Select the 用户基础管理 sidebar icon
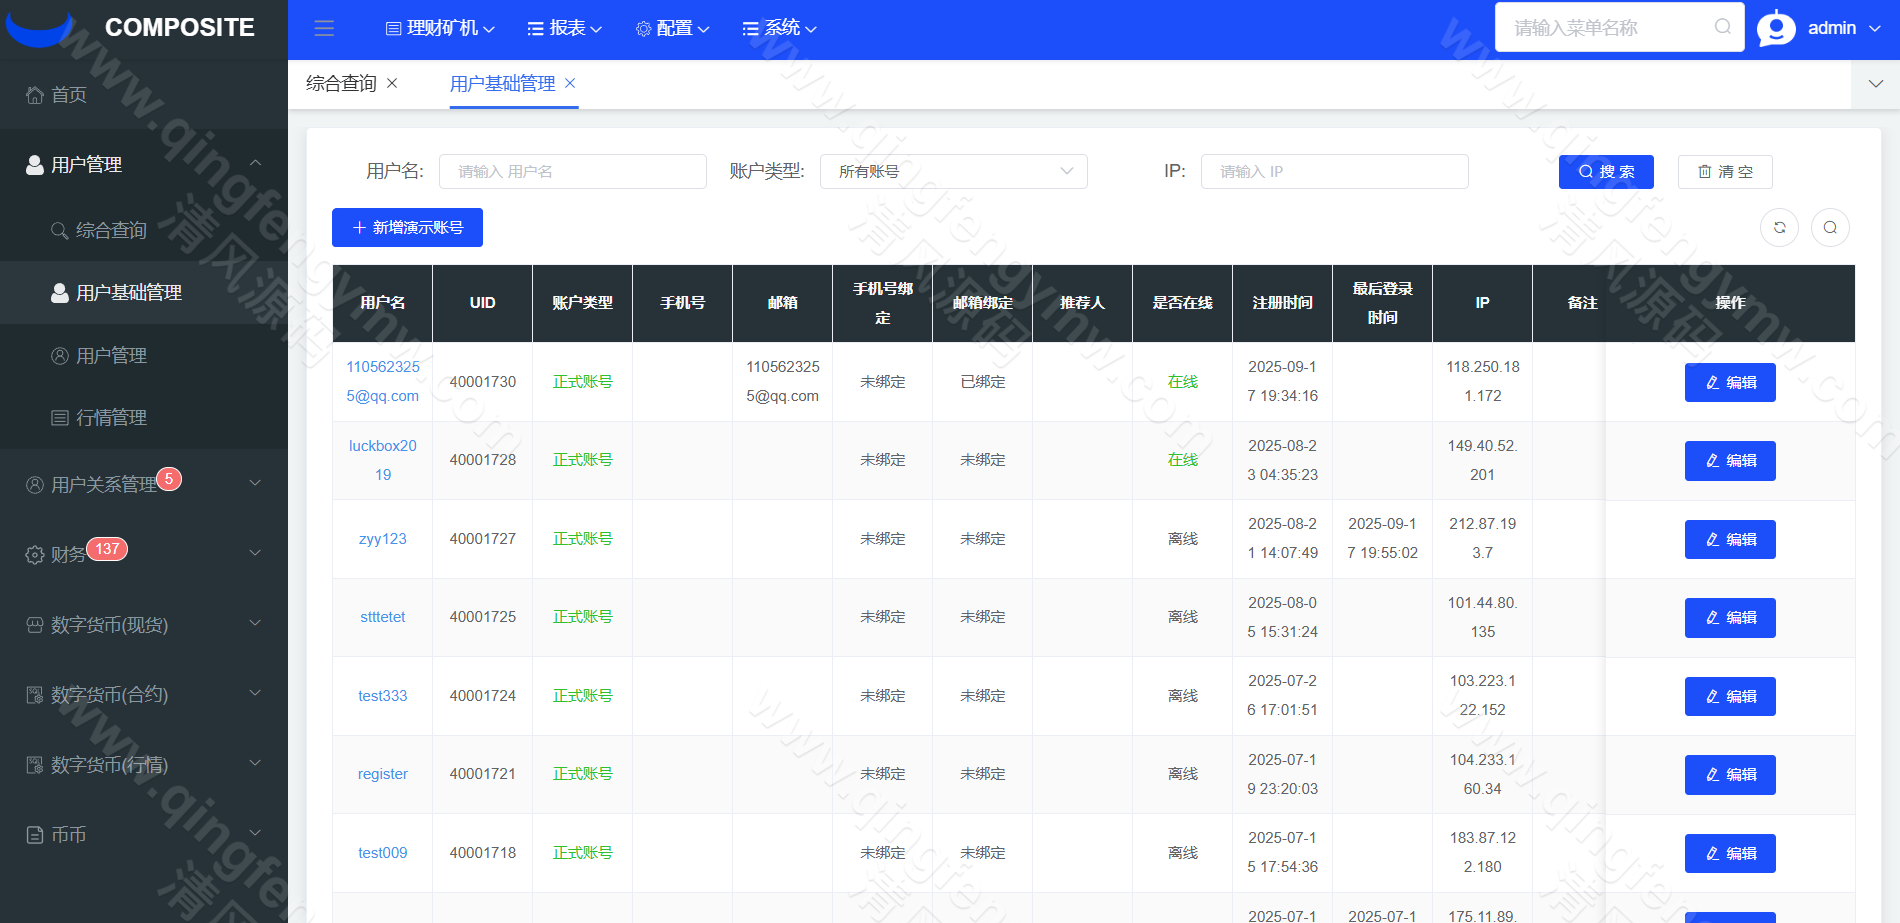 (x=57, y=292)
